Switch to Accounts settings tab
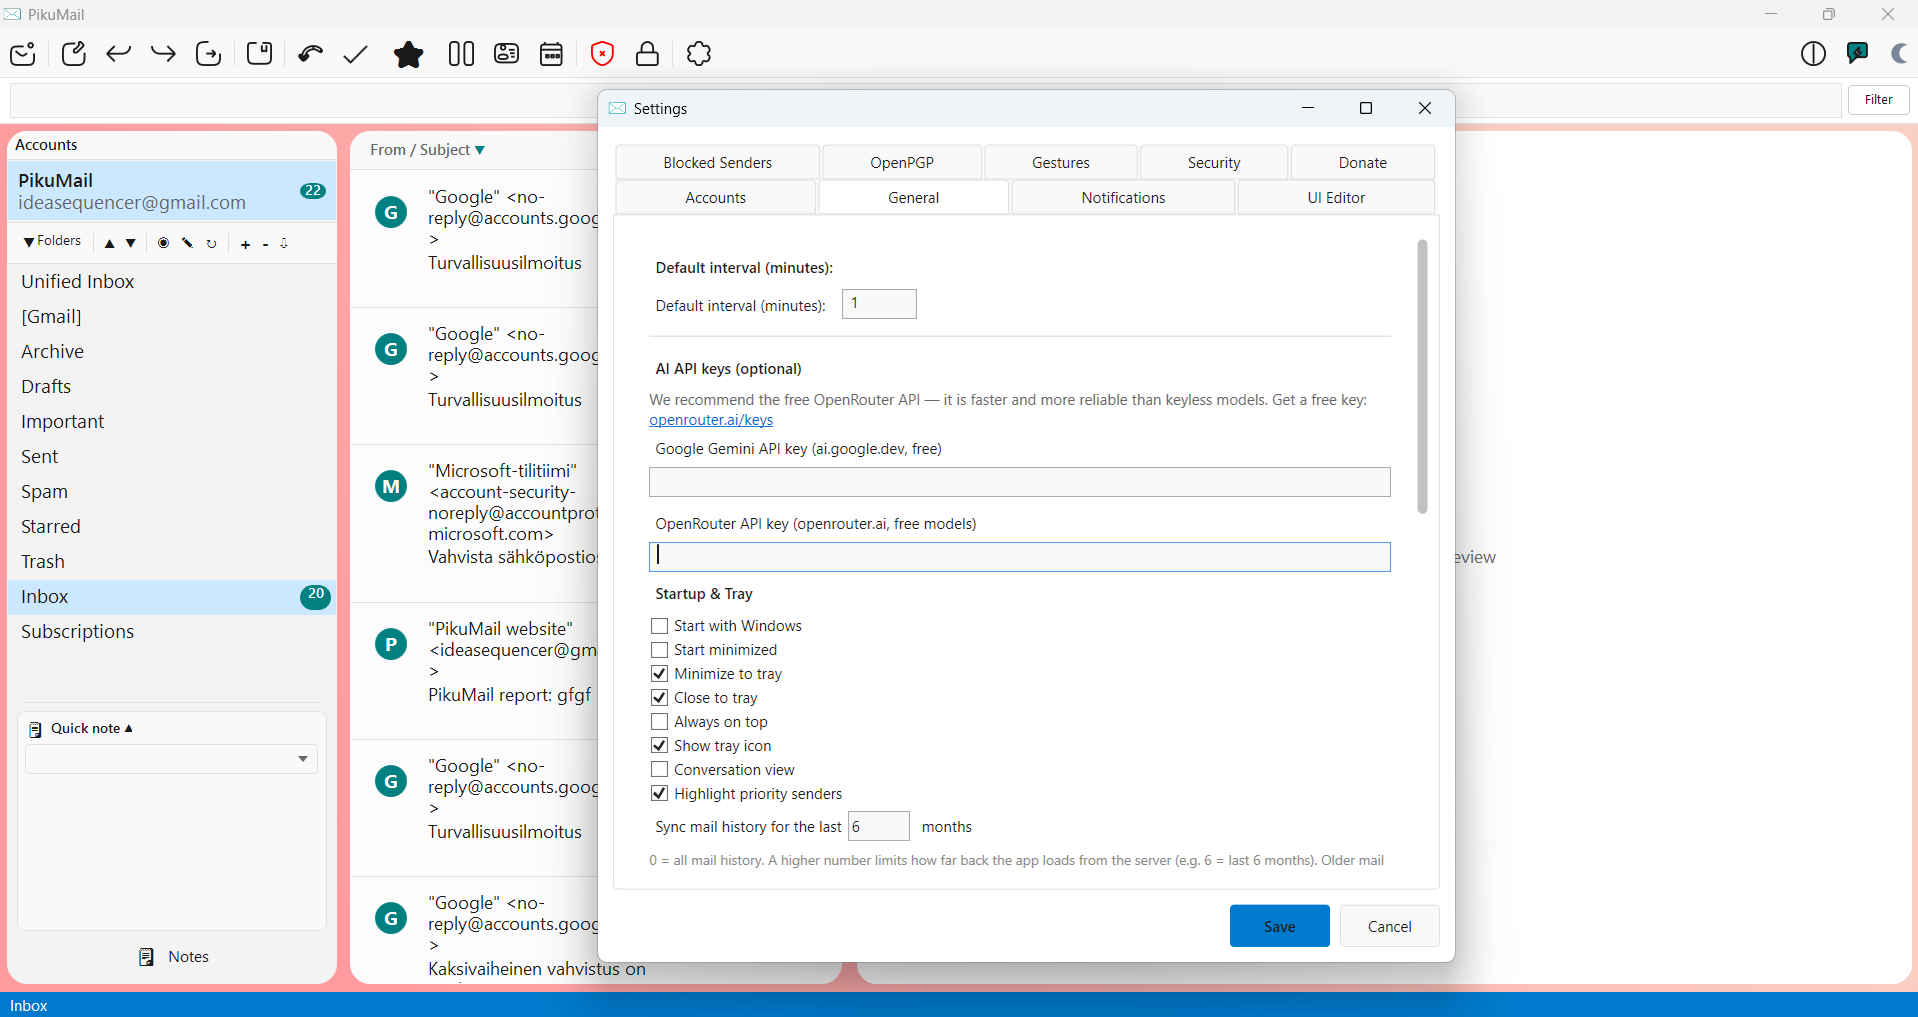This screenshot has height=1017, width=1918. click(x=716, y=197)
